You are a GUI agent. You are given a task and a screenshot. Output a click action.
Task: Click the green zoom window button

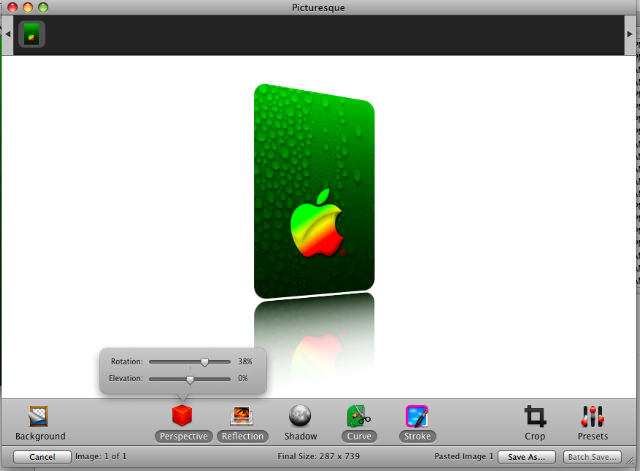(x=43, y=7)
